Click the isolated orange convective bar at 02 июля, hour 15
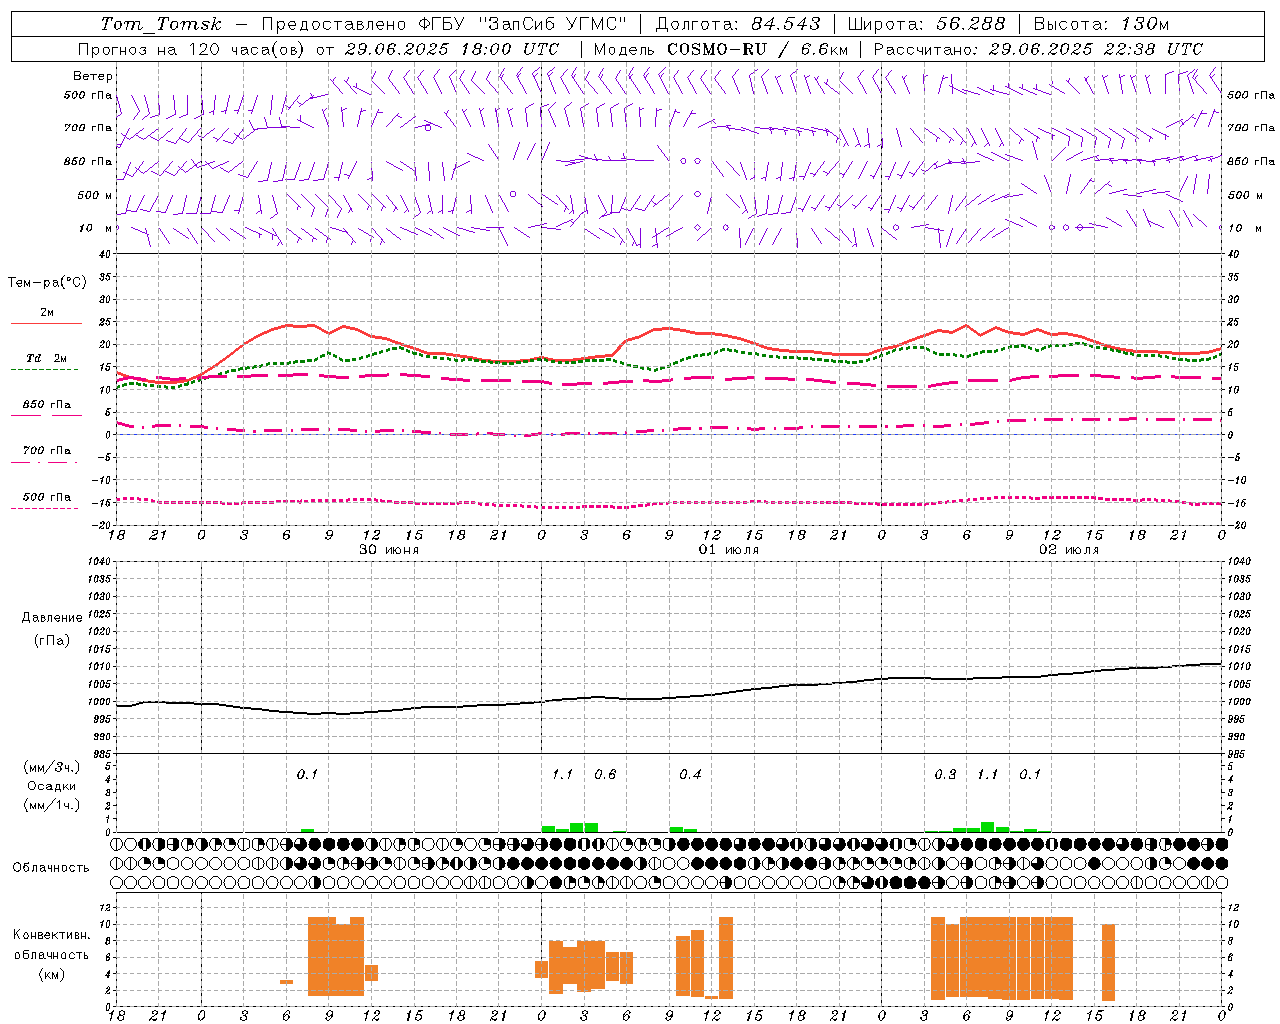The width and height of the screenshot is (1280, 1024). pyautogui.click(x=1108, y=962)
